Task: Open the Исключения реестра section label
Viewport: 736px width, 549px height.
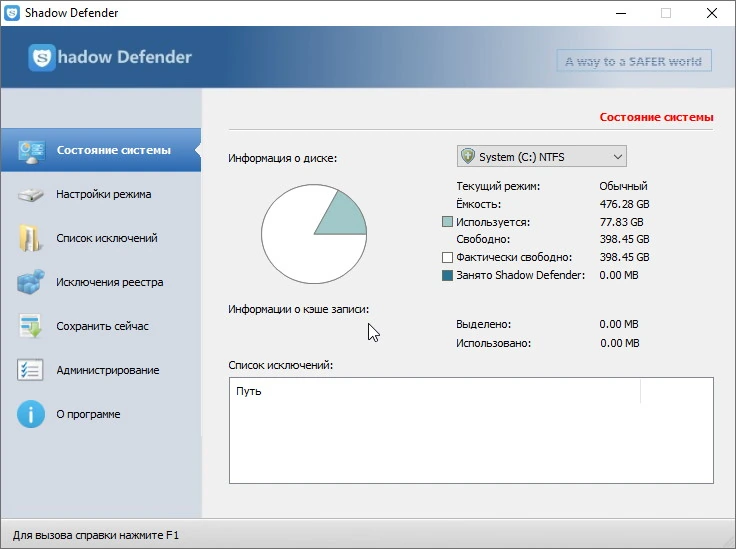Action: click(x=110, y=282)
